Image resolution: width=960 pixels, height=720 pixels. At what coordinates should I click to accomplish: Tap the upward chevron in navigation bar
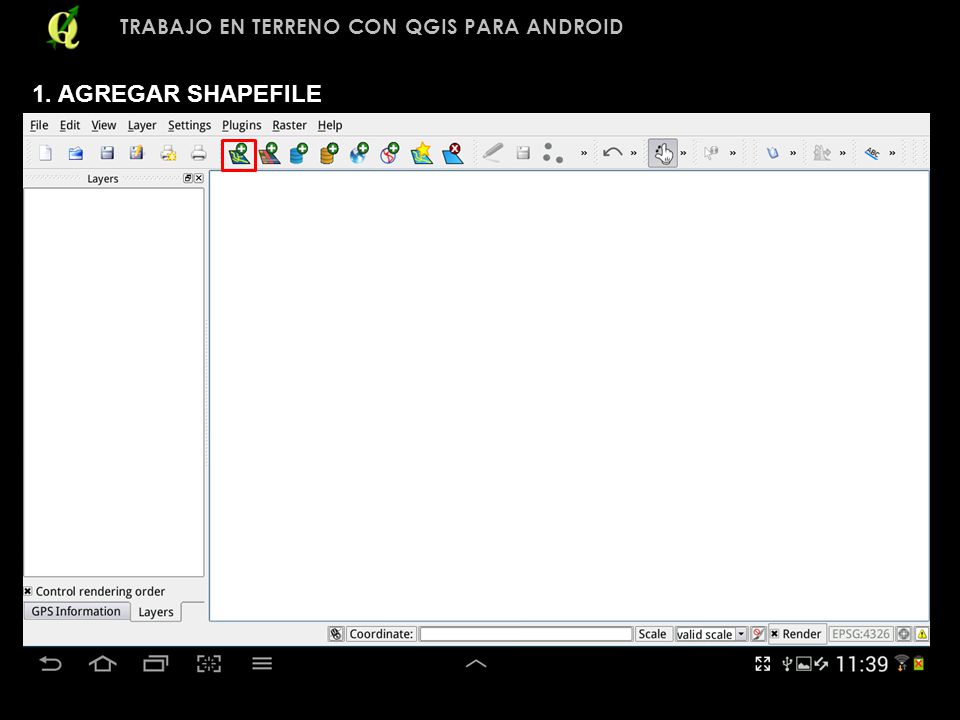476,663
